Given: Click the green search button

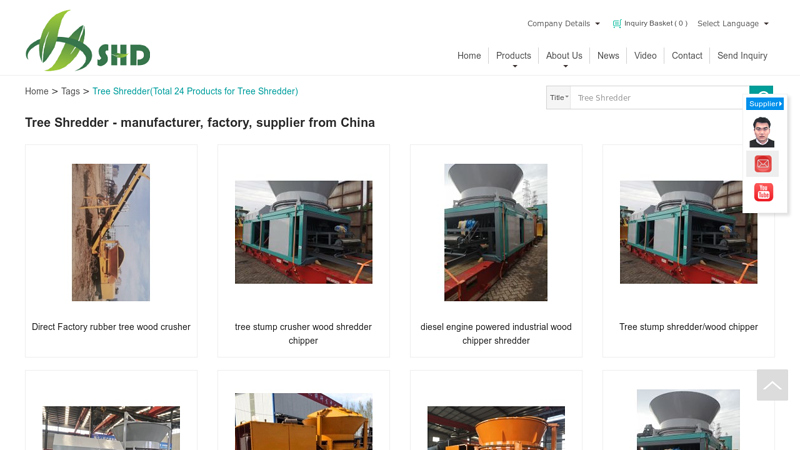Looking at the screenshot, I should point(761,90).
